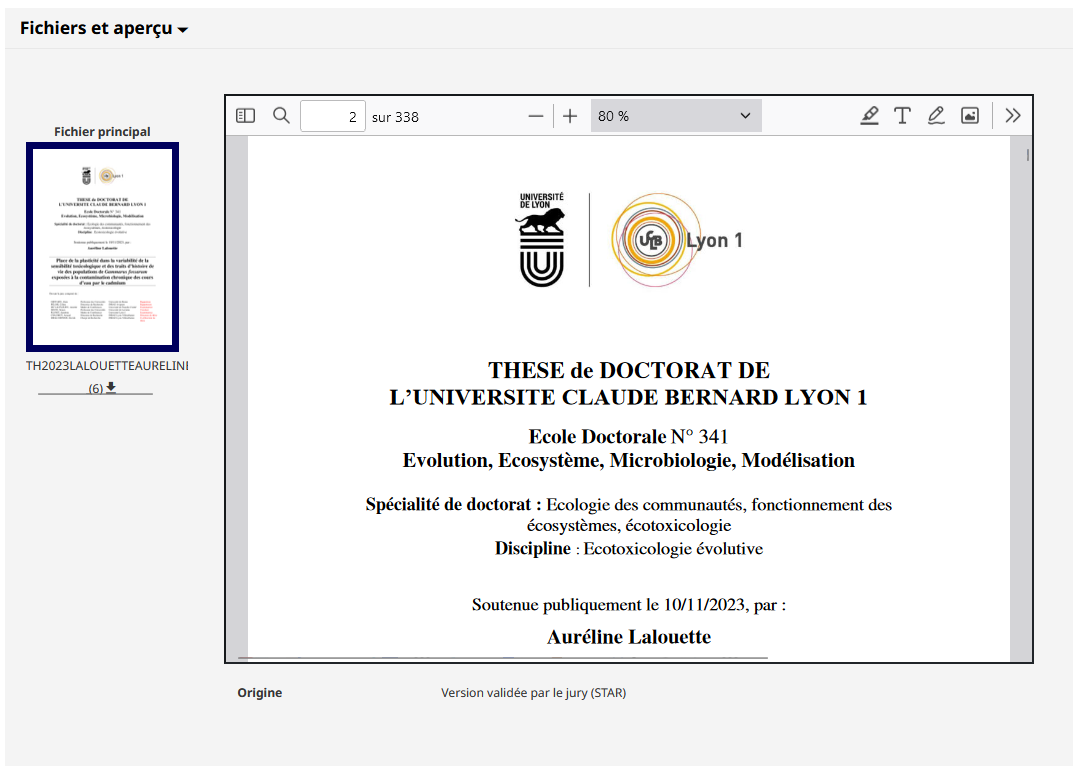1081x767 pixels.
Task: Click the UCB Lyon 1 logo
Action: coord(677,240)
